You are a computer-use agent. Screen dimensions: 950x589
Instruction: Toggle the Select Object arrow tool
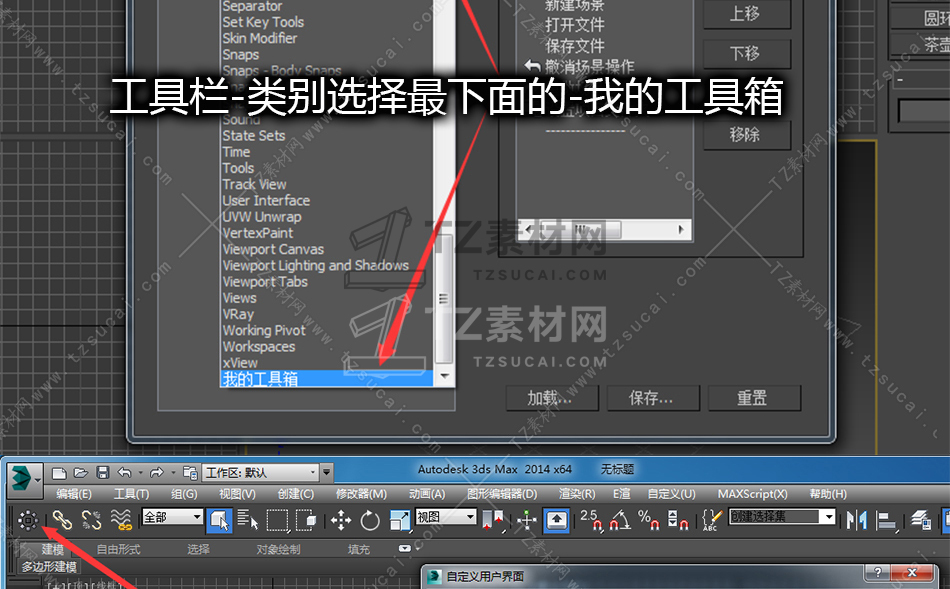tap(219, 520)
